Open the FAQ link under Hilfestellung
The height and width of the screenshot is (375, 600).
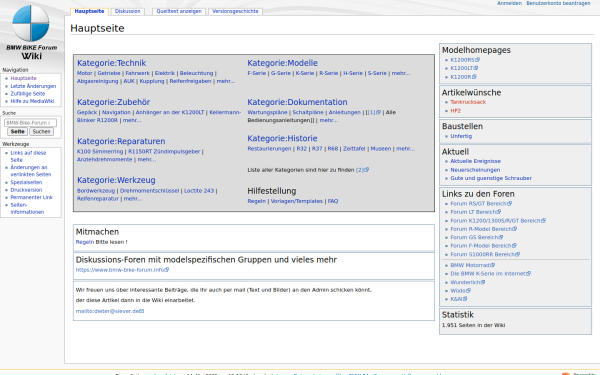pos(333,201)
